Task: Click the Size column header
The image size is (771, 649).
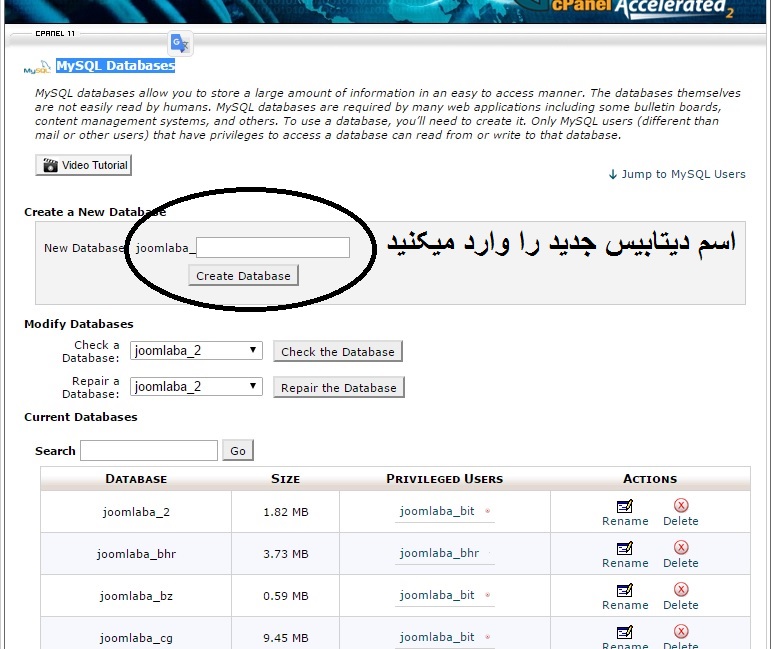Action: [285, 479]
